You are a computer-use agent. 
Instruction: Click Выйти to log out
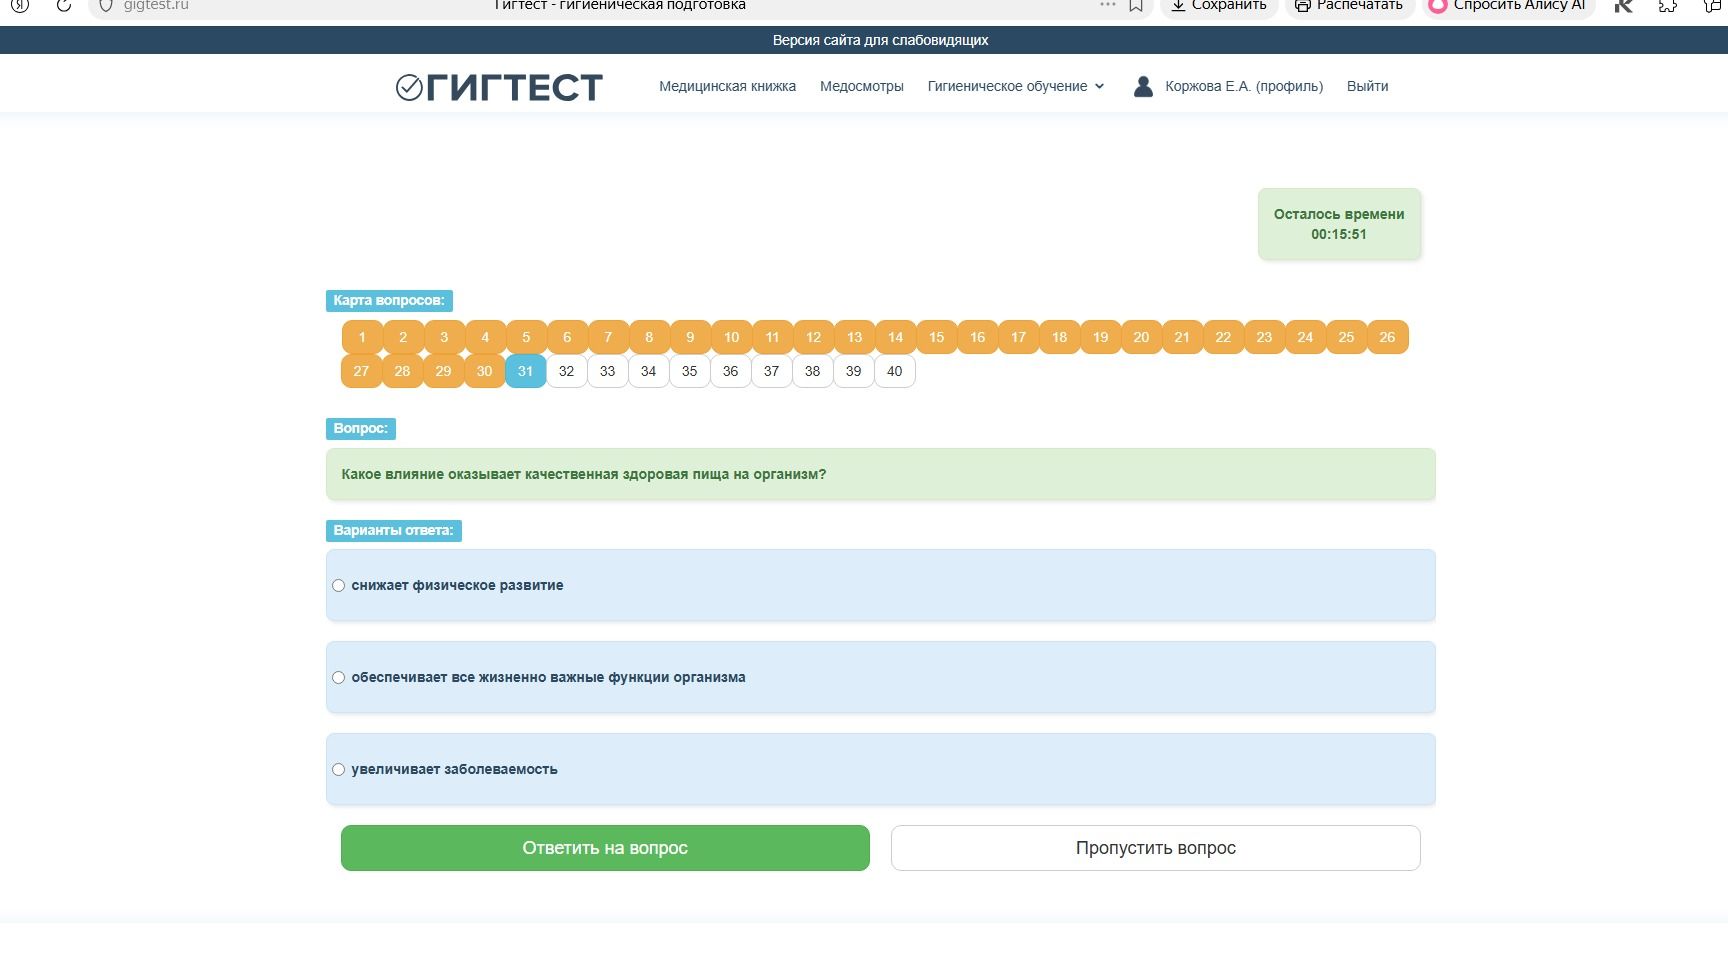tap(1367, 86)
